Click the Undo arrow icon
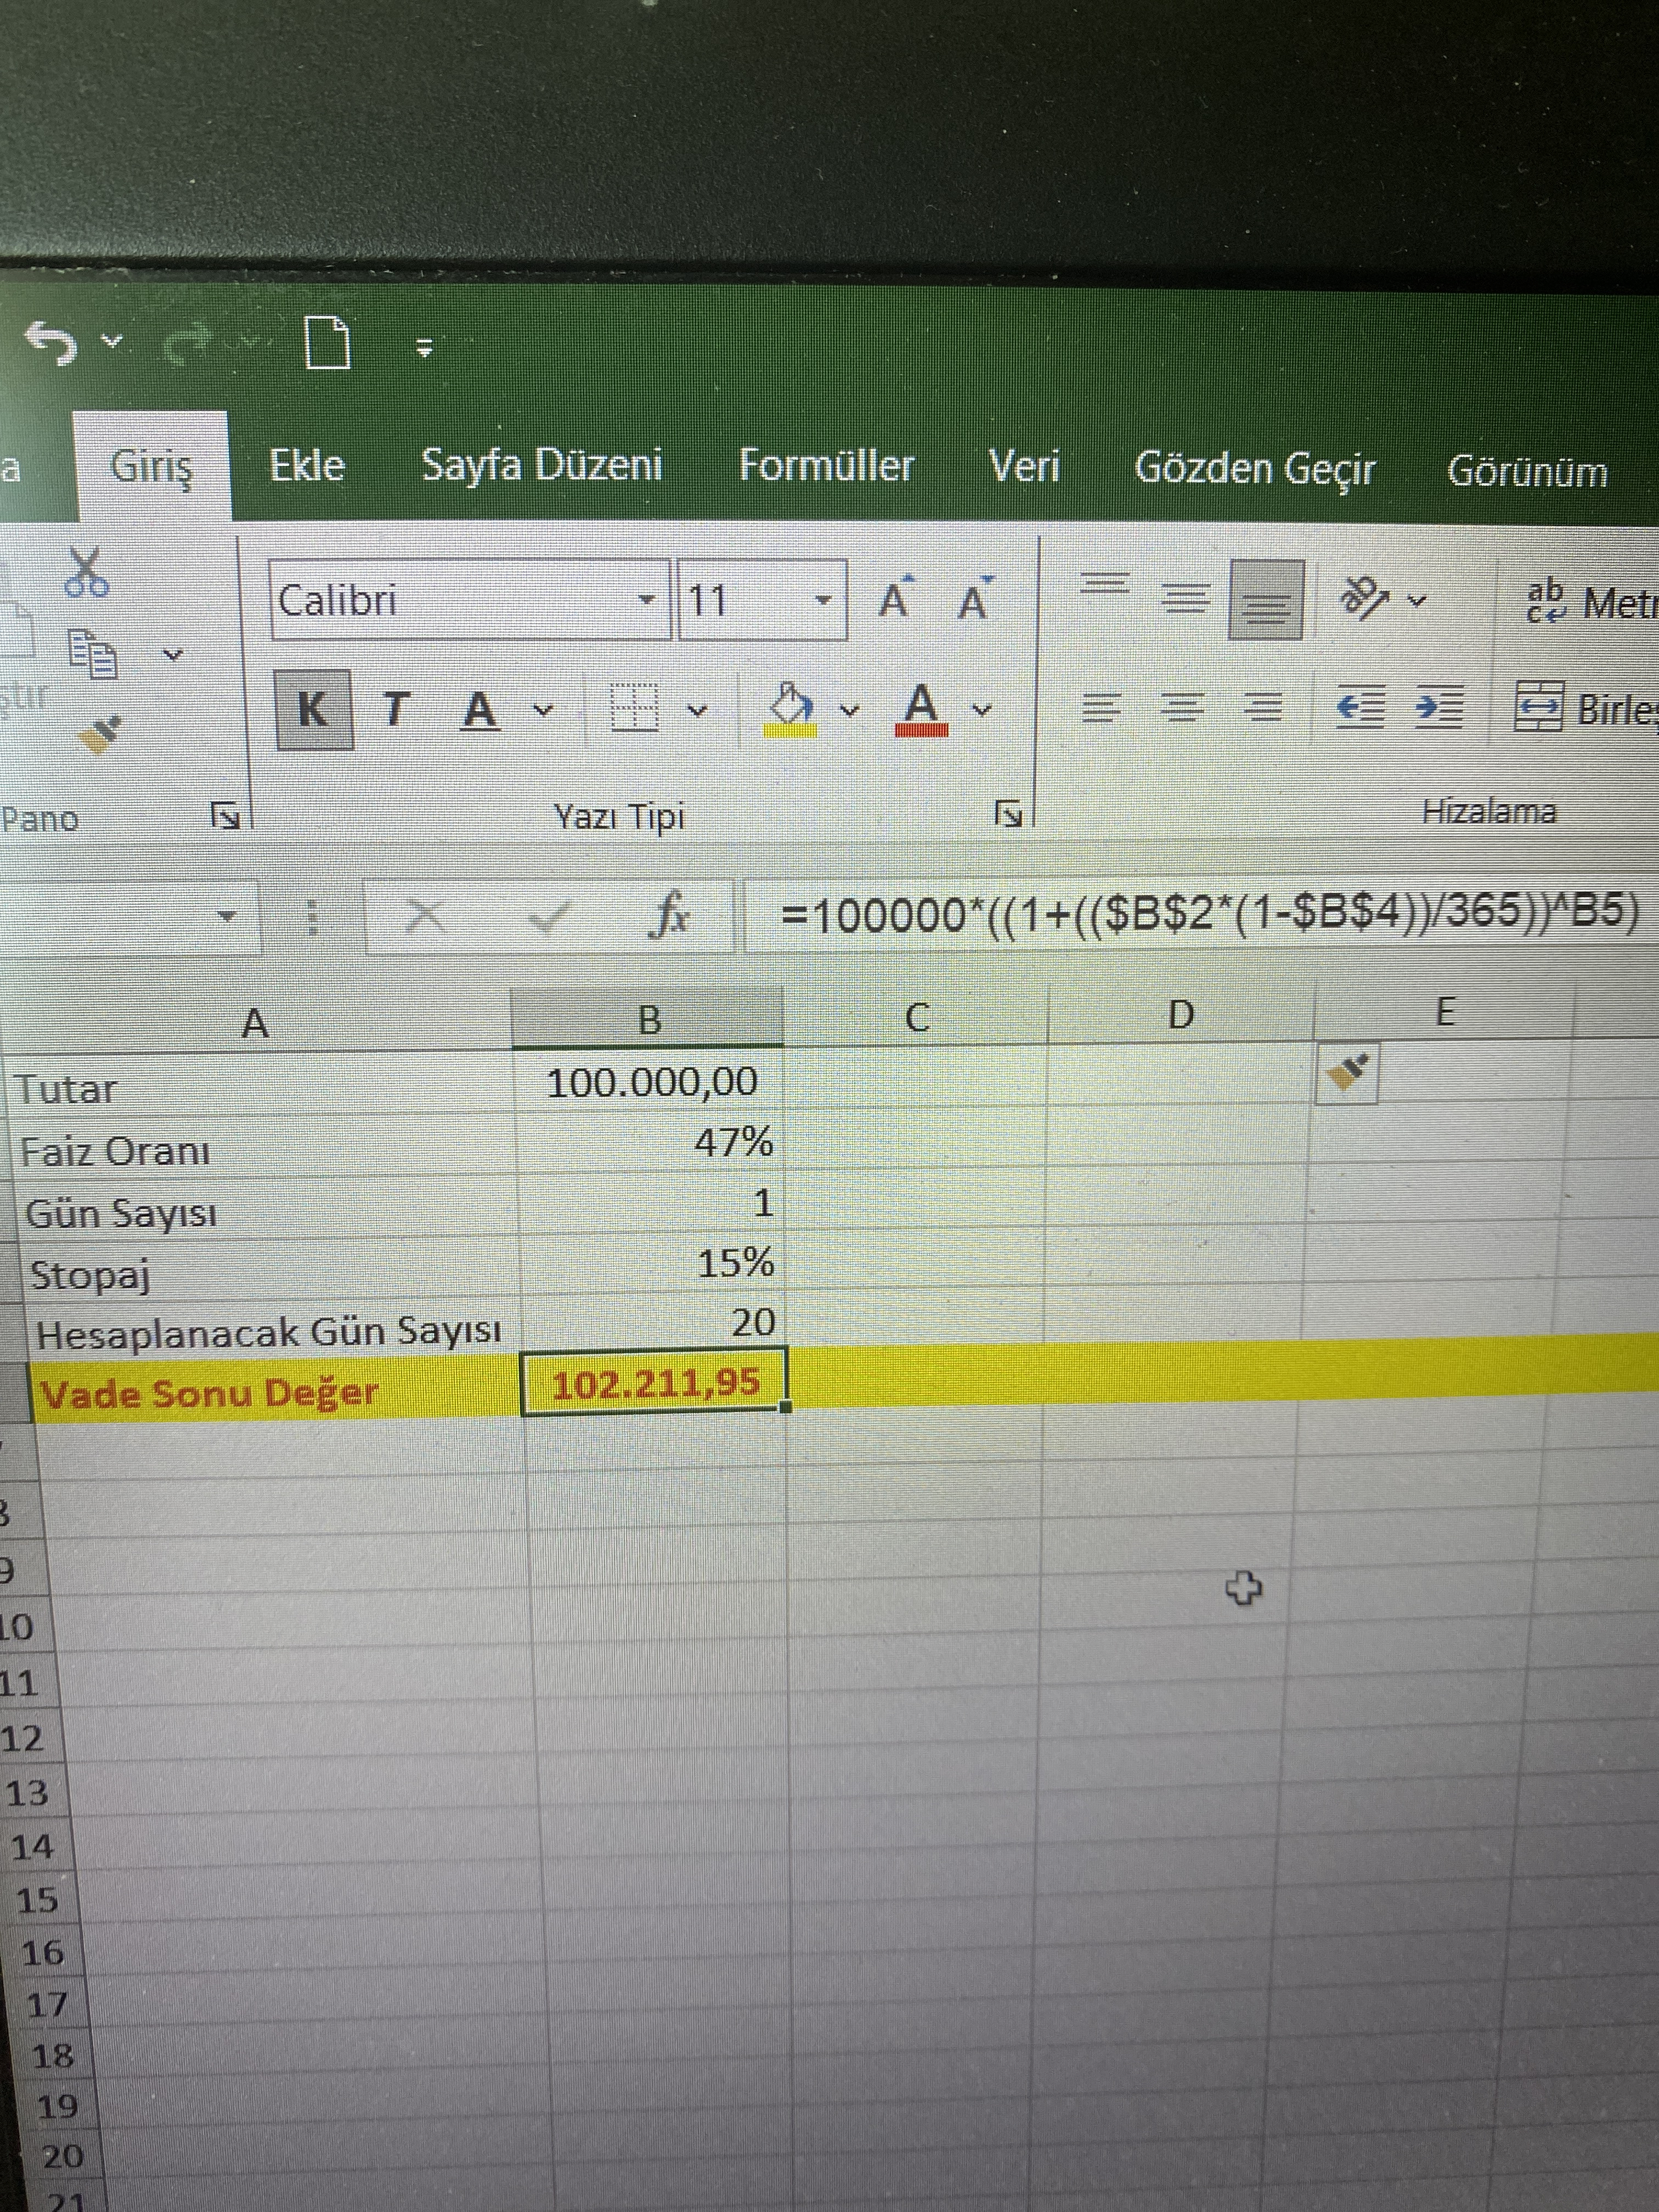The height and width of the screenshot is (2212, 1659). tap(52, 343)
